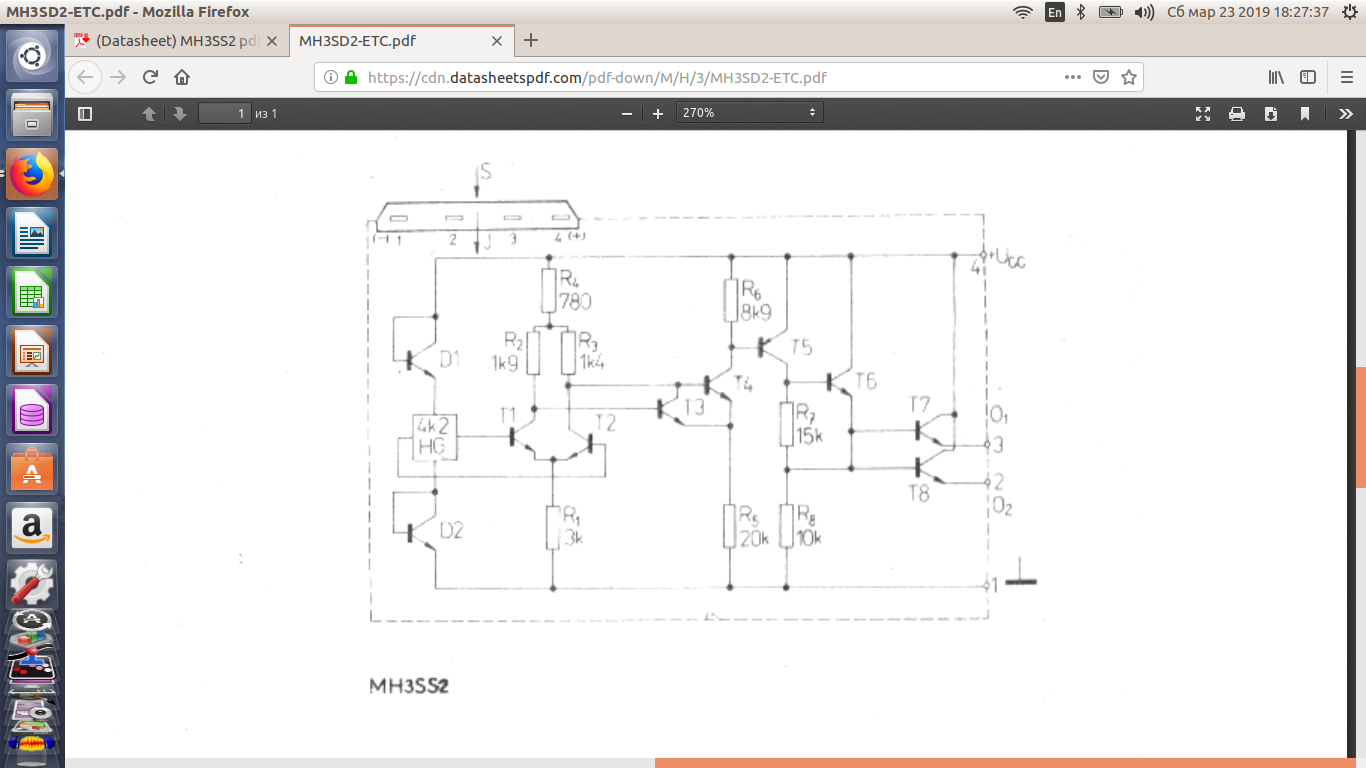Open System Settings from launcher

tap(32, 584)
